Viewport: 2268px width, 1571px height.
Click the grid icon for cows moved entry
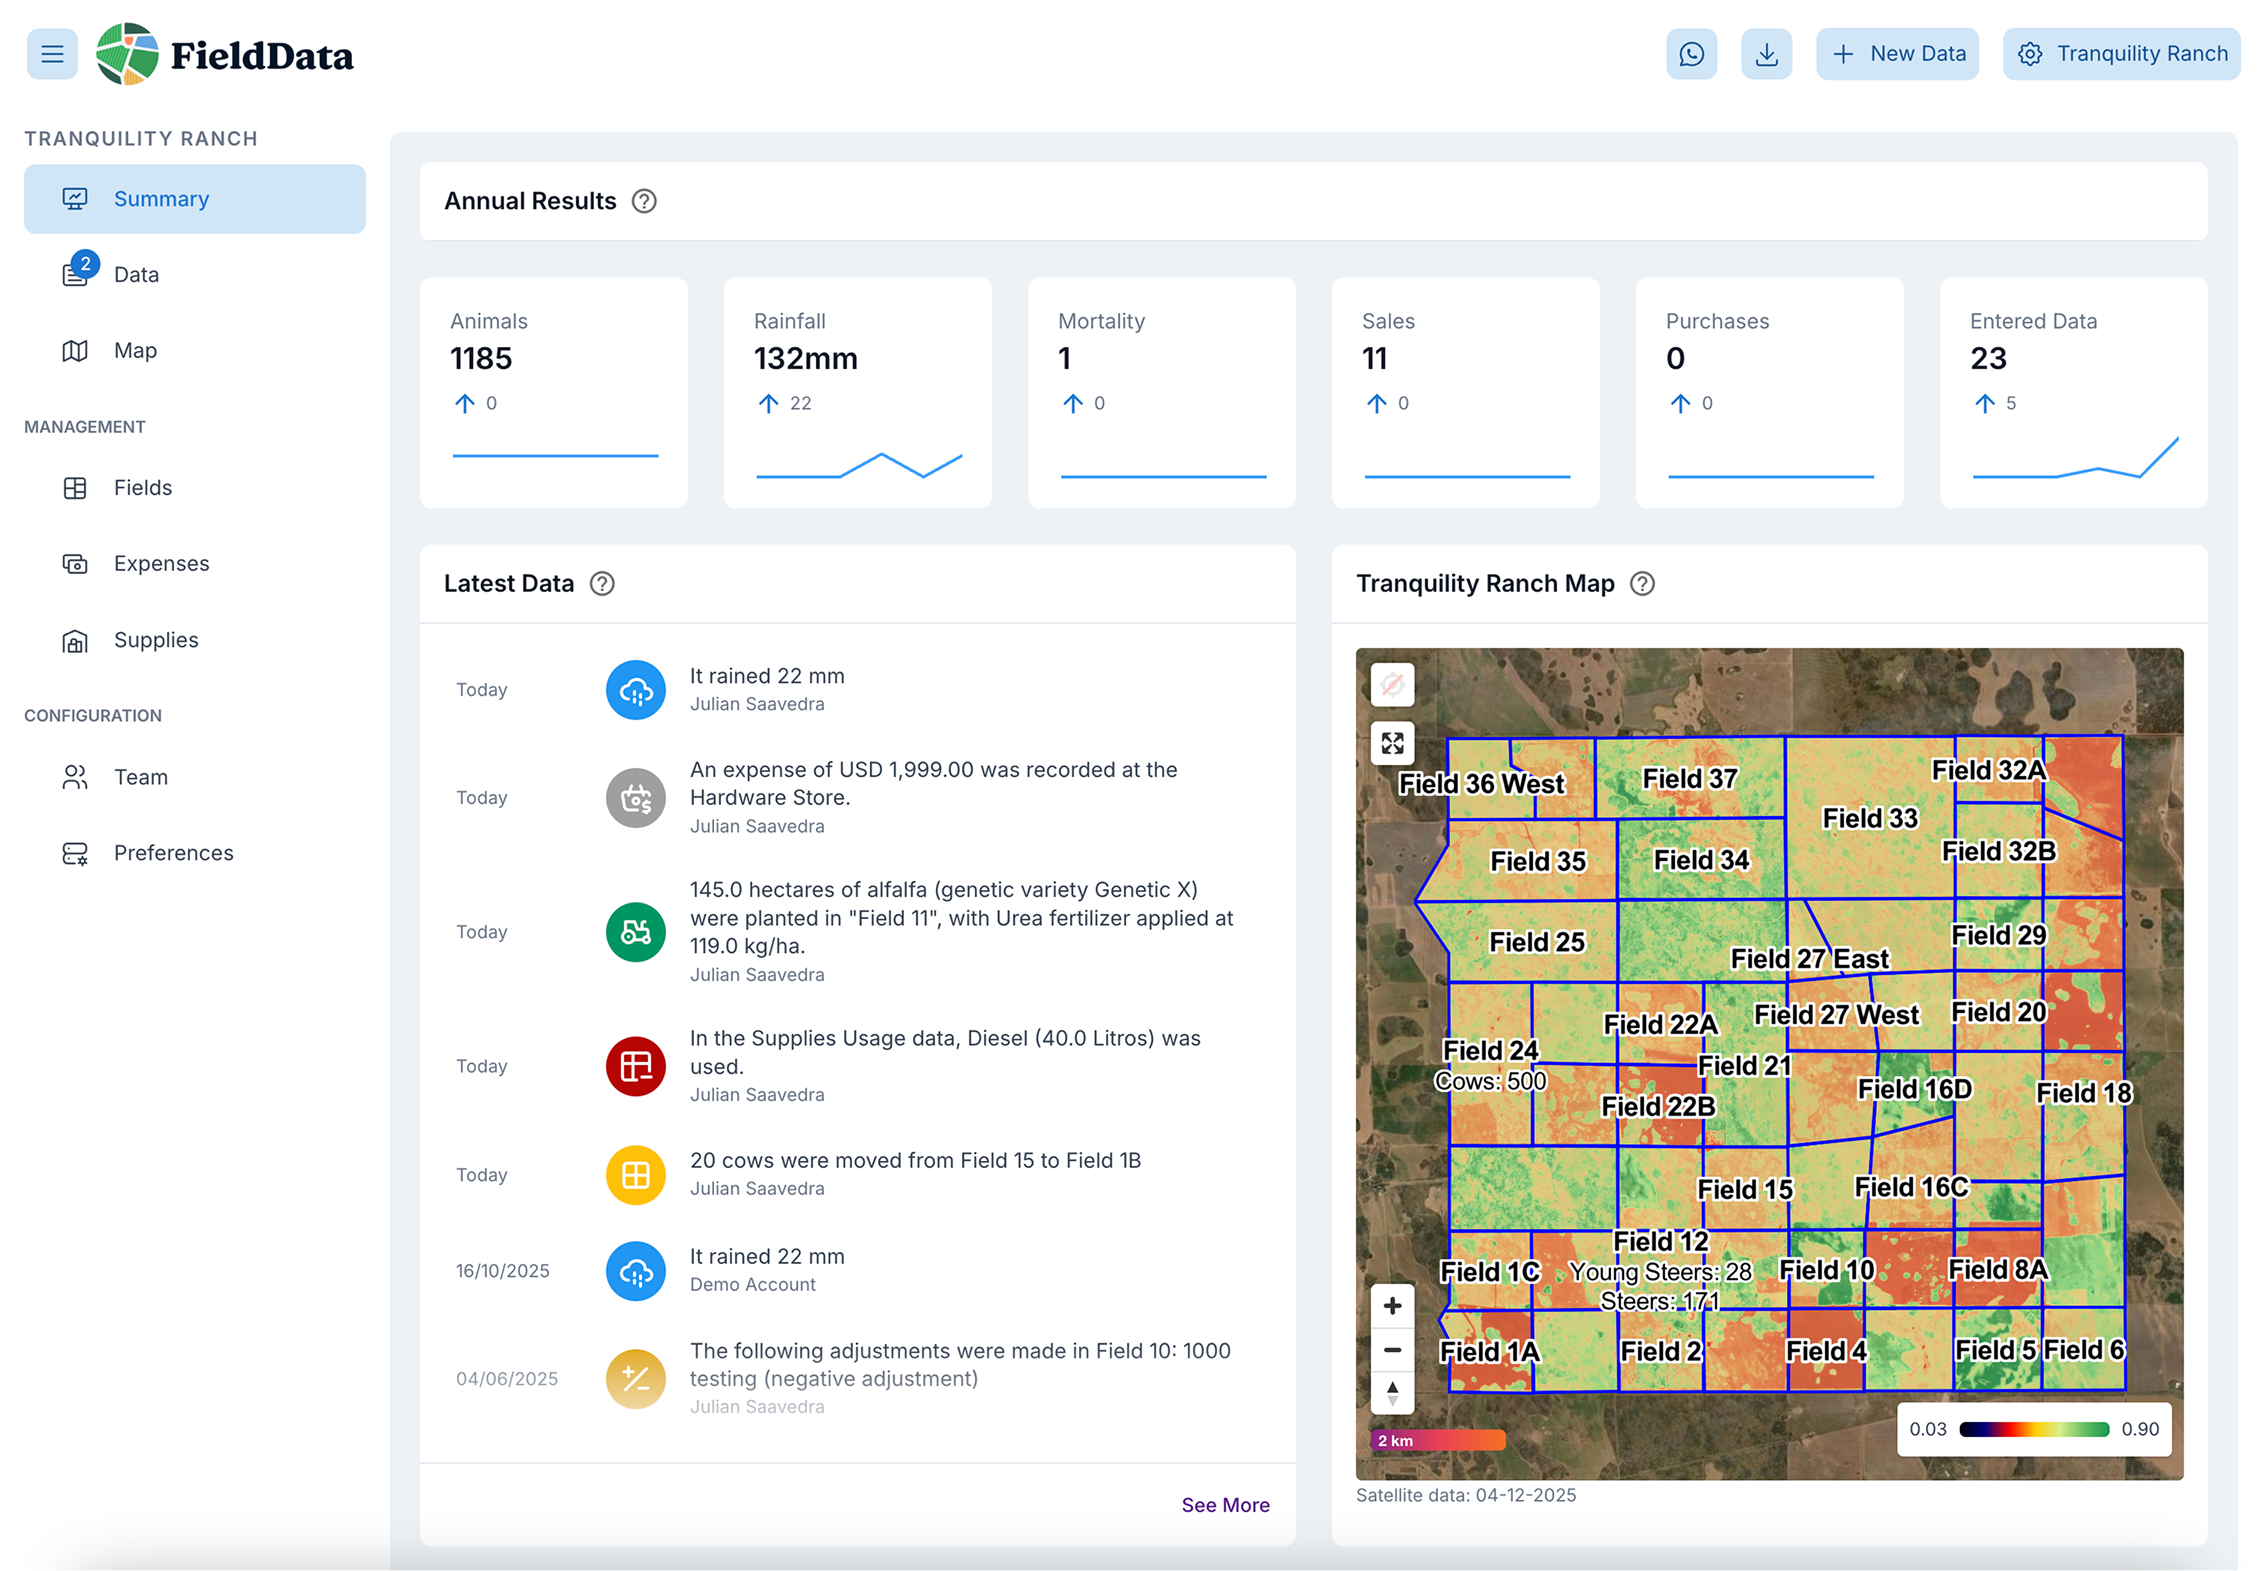click(x=636, y=1175)
